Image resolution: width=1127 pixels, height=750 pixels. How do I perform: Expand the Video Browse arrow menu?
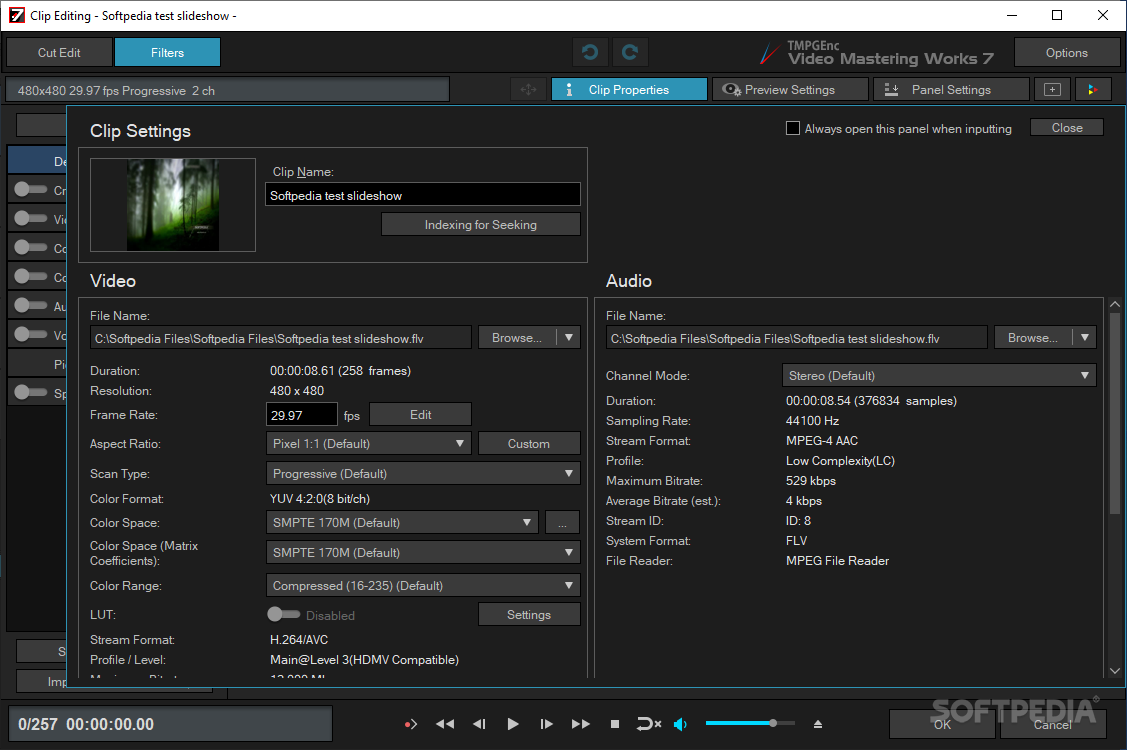tap(569, 337)
